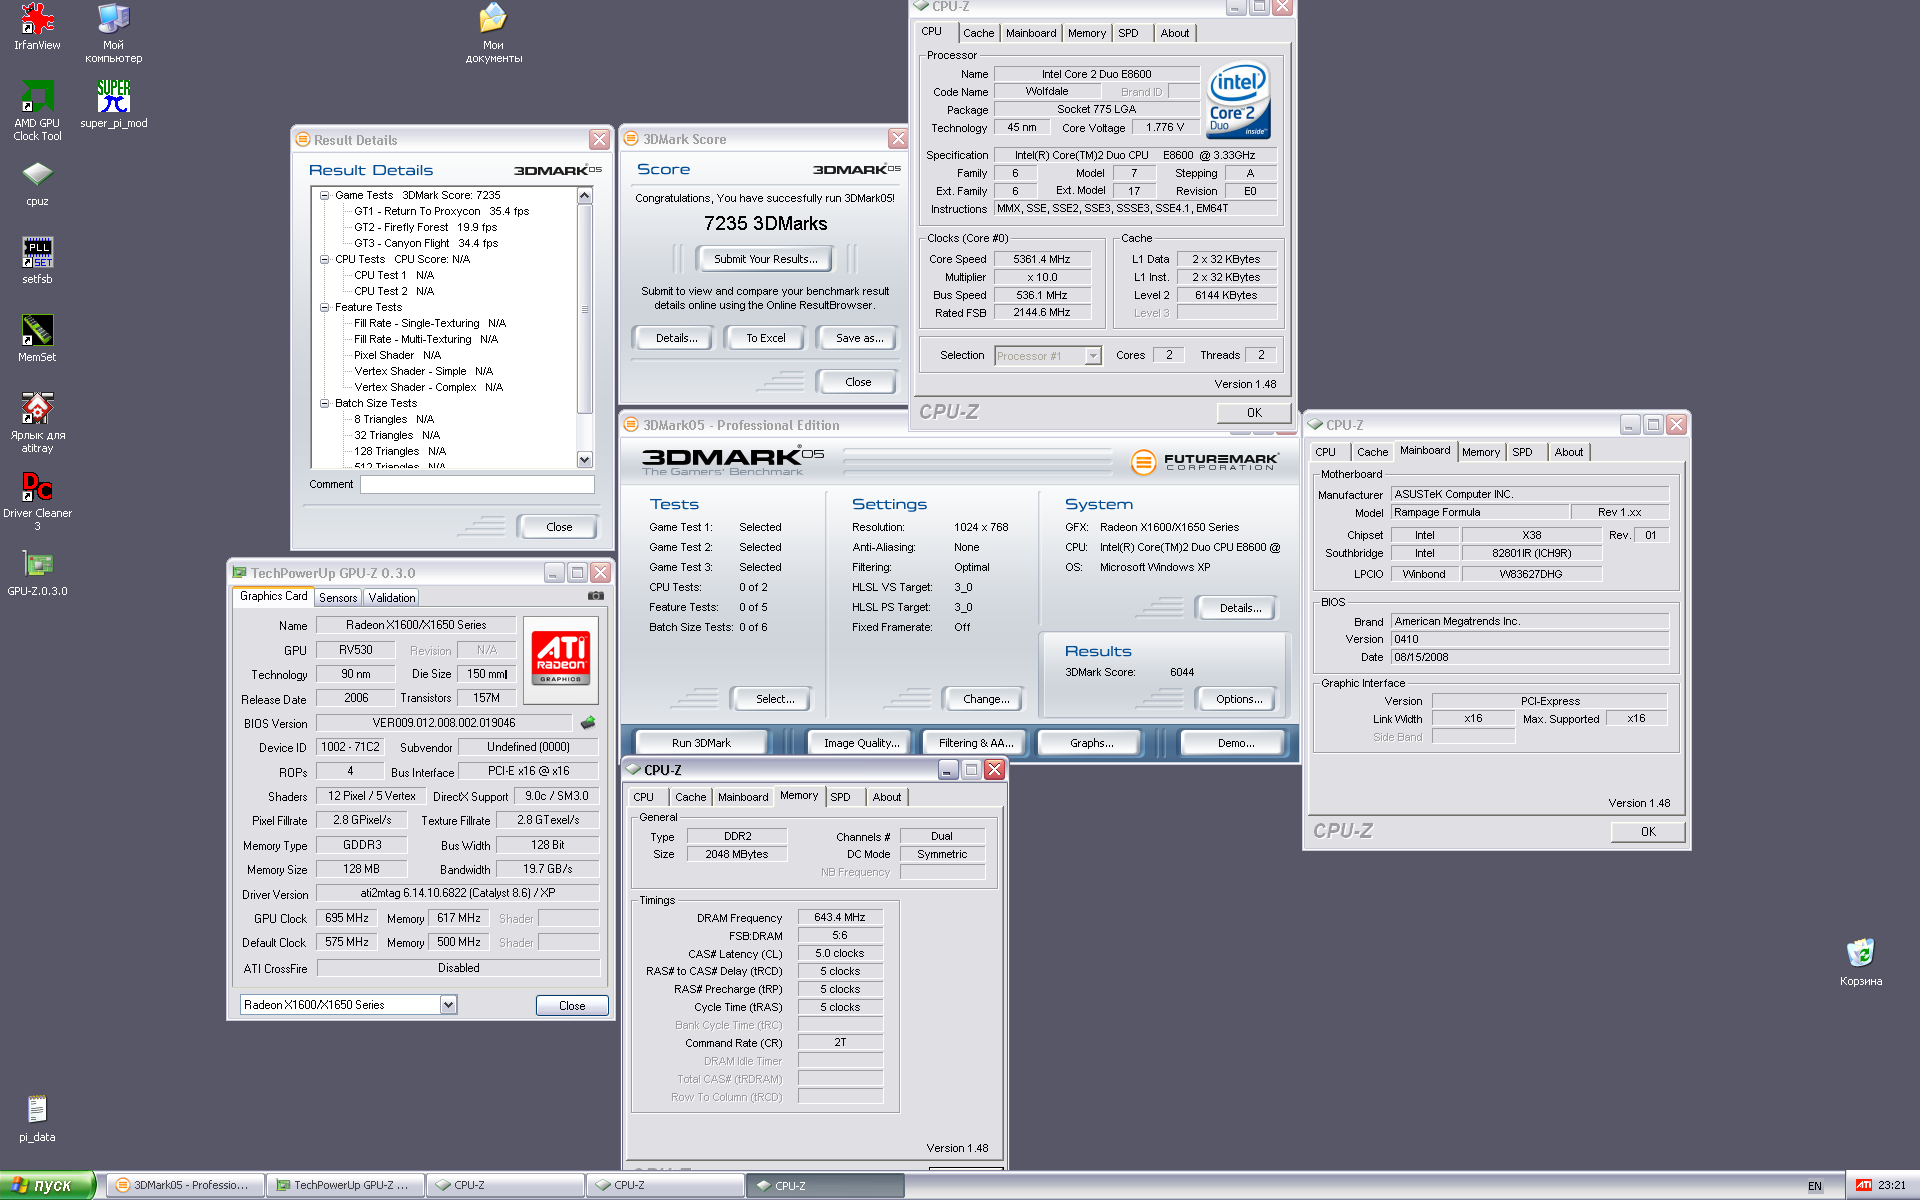Open Cache tab in processor CPU-Z window

(978, 33)
